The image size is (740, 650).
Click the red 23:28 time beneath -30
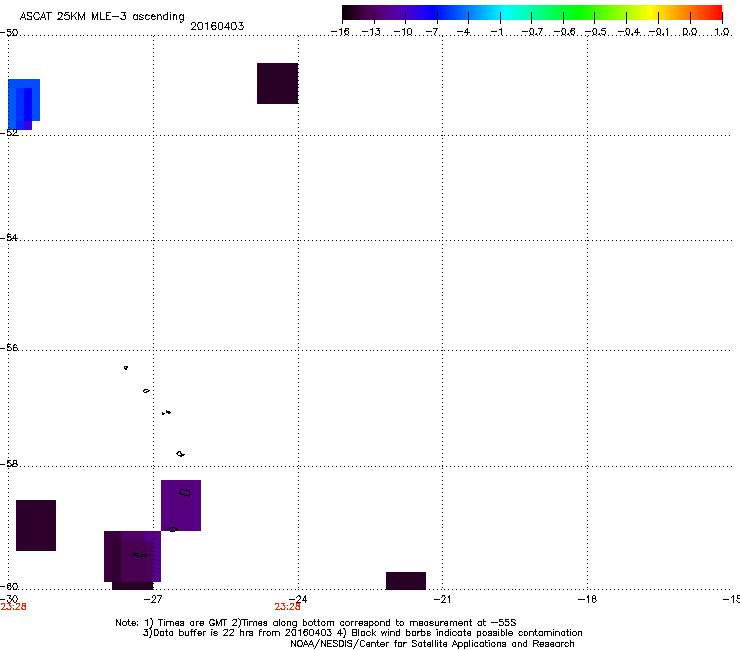click(x=13, y=607)
